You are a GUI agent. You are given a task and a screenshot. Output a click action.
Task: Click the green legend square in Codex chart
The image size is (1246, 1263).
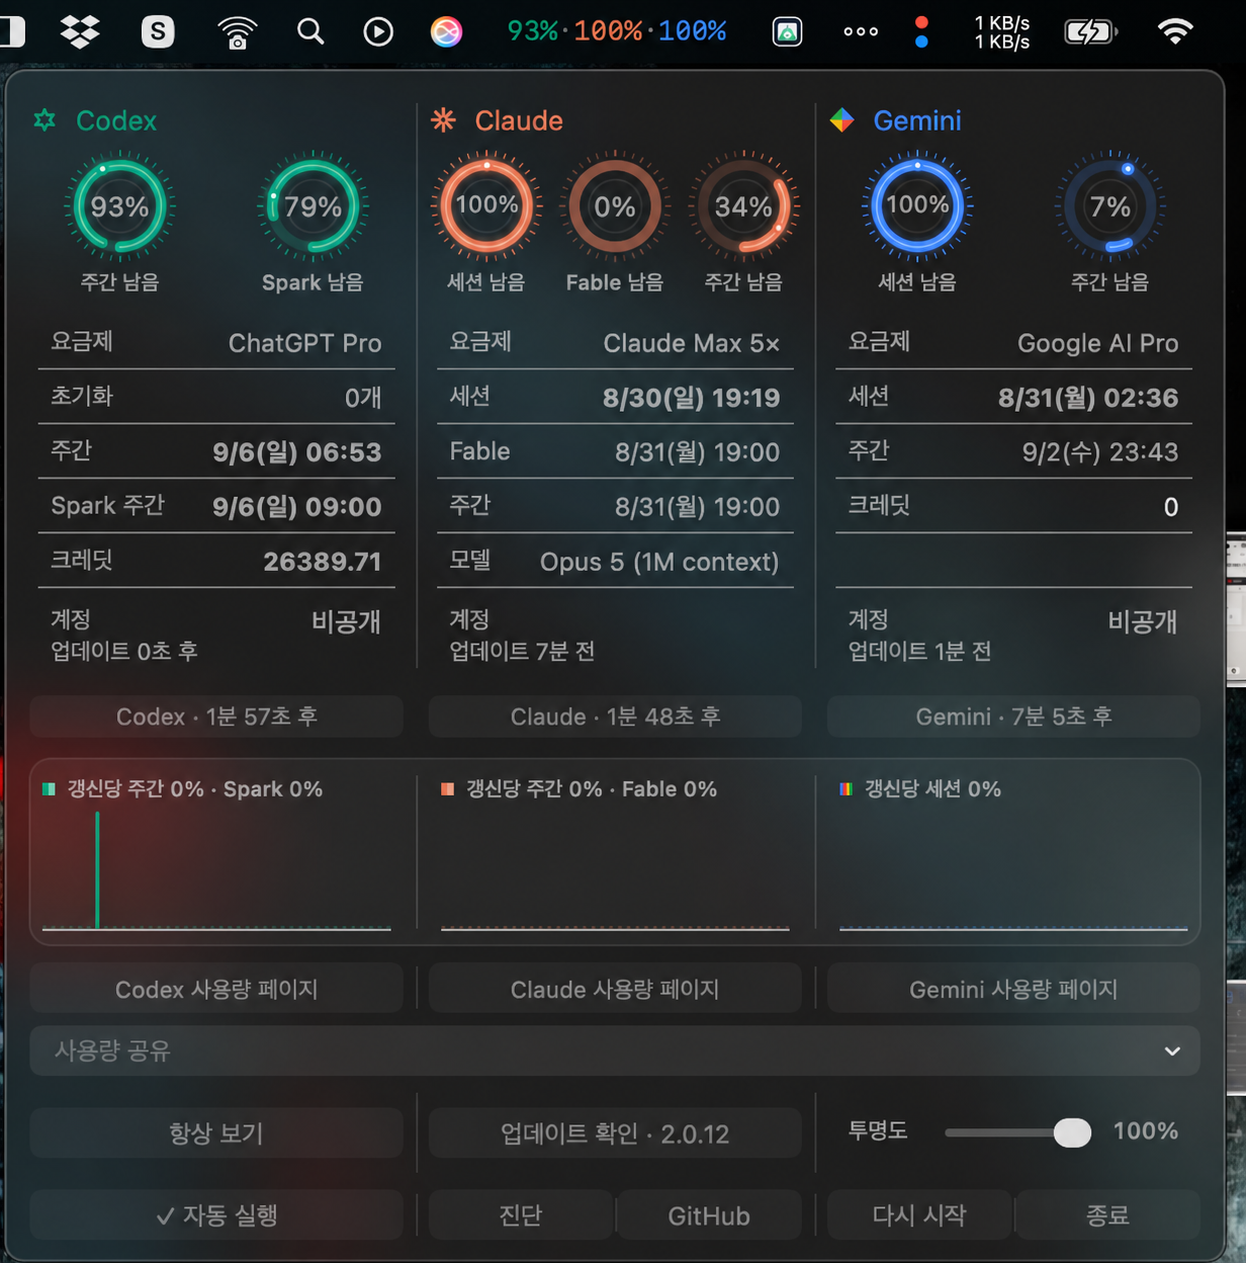click(48, 789)
